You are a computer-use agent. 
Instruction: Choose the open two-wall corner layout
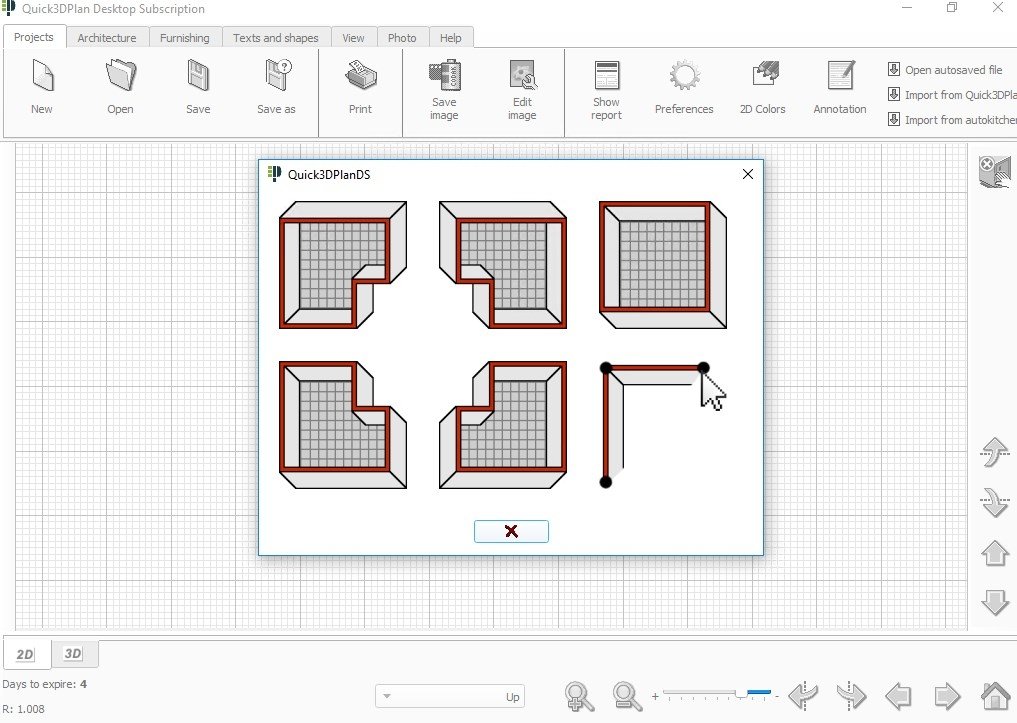tap(655, 425)
